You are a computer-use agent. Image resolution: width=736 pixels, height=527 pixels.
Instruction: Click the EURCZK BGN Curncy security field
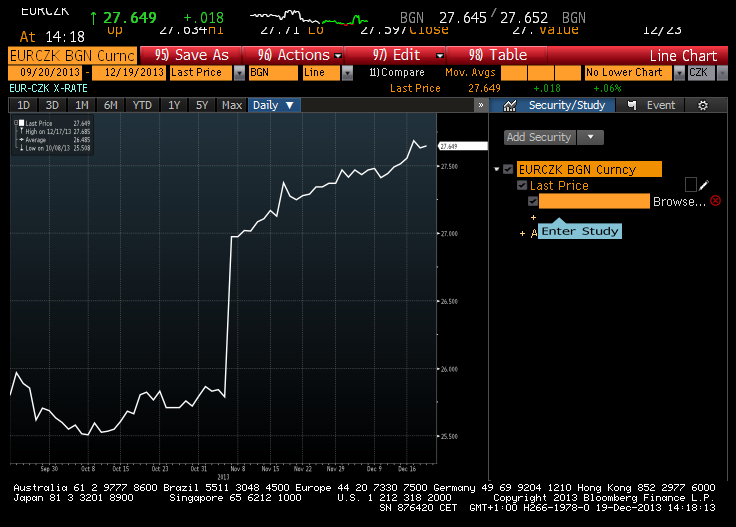click(72, 55)
